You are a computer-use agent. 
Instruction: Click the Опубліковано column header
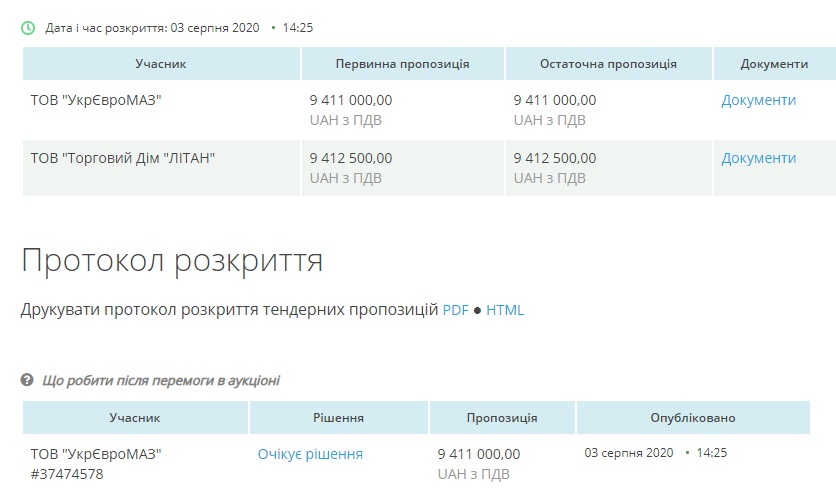pyautogui.click(x=693, y=418)
